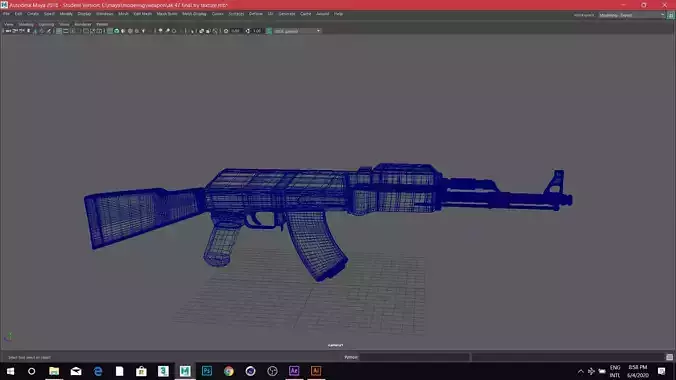The height and width of the screenshot is (380, 676).
Task: Open the Mesh Tools menu
Action: pos(167,14)
